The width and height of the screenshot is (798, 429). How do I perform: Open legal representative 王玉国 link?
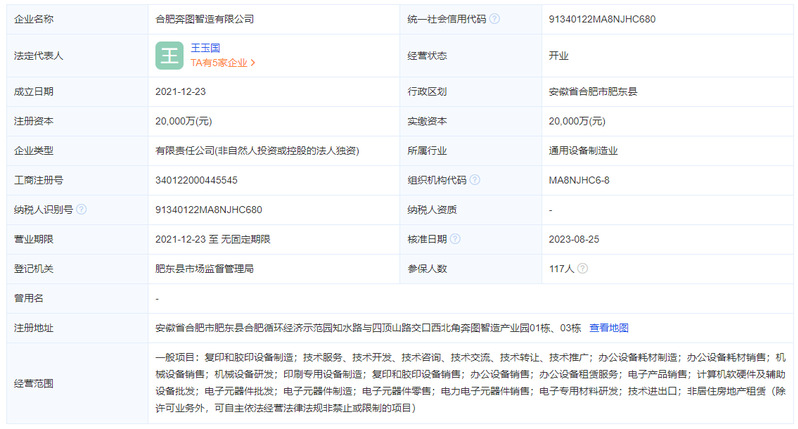point(205,48)
